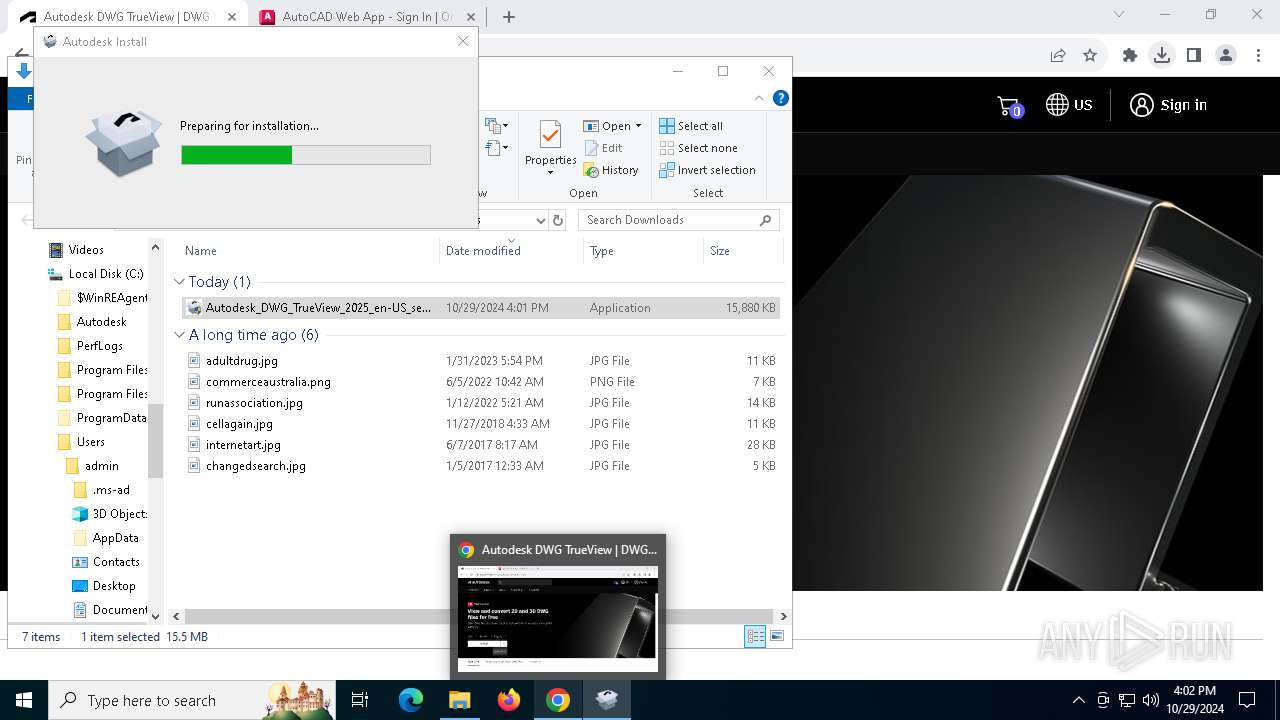This screenshot has width=1280, height=720.
Task: Open Chrome extensions puzzle icon
Action: coord(1130,56)
